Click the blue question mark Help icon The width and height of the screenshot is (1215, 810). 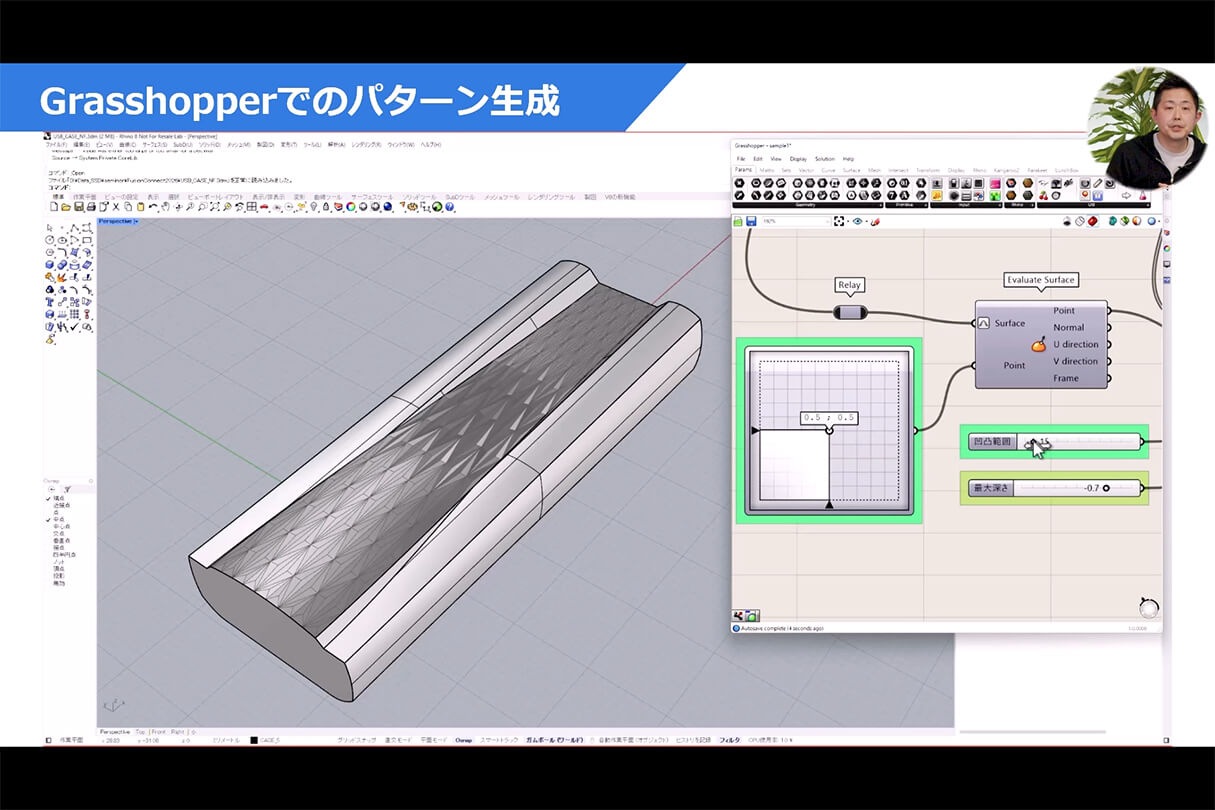pos(450,206)
